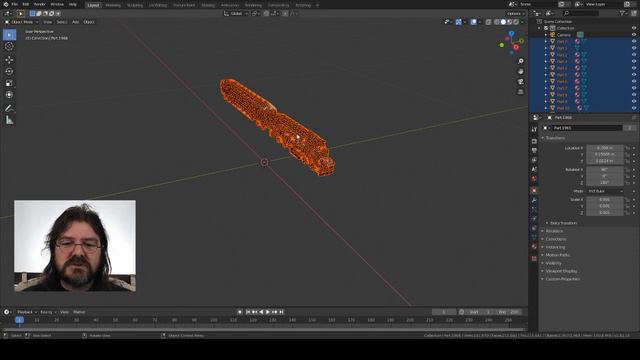Expand the Motion Paths panel
640x360 pixels.
click(558, 255)
